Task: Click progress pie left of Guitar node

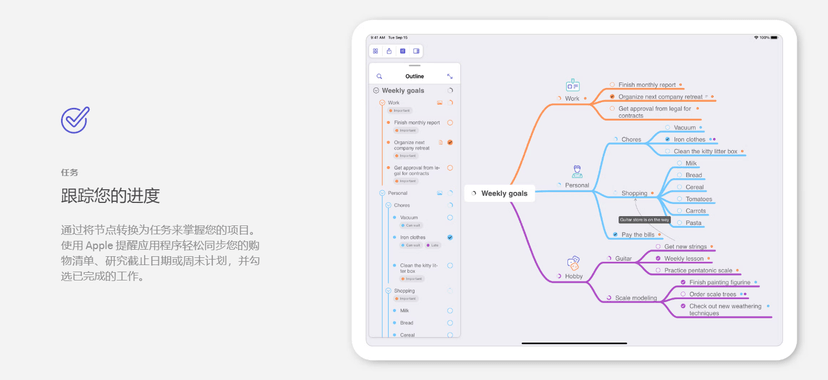Action: tap(609, 259)
